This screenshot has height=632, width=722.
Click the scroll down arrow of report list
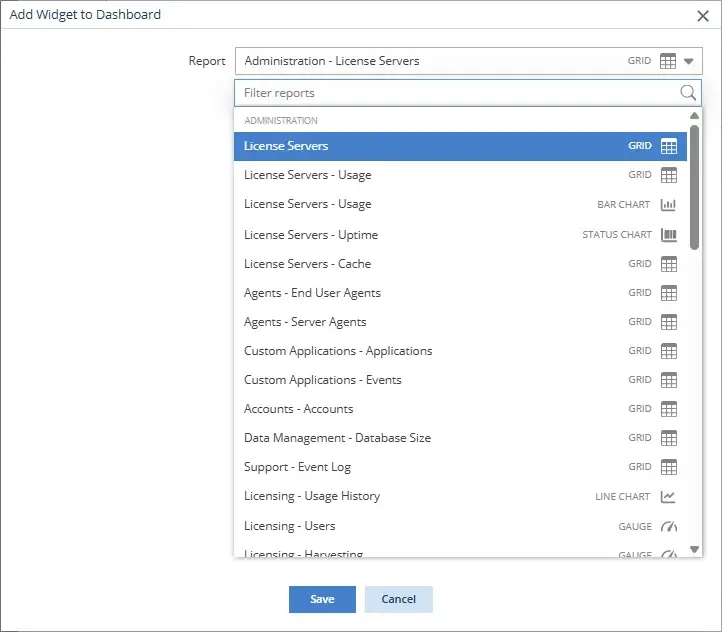coord(694,549)
